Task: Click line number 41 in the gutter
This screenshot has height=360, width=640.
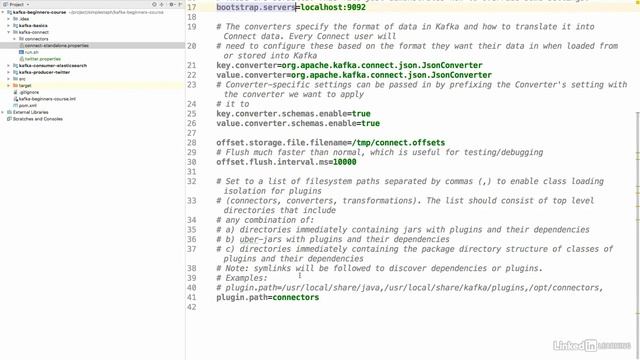Action: [x=192, y=297]
